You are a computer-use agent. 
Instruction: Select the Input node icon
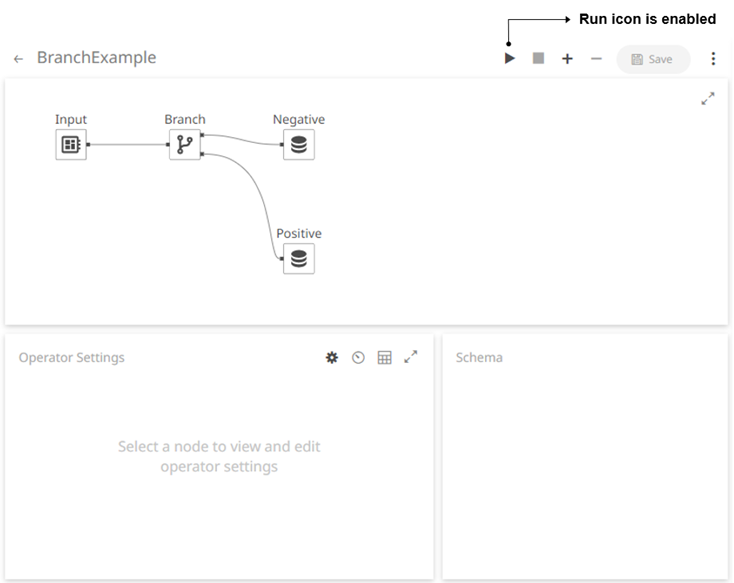70,144
